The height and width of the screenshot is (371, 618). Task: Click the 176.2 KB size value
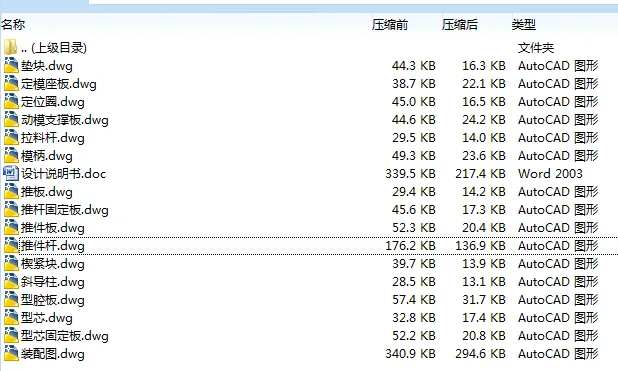(410, 246)
